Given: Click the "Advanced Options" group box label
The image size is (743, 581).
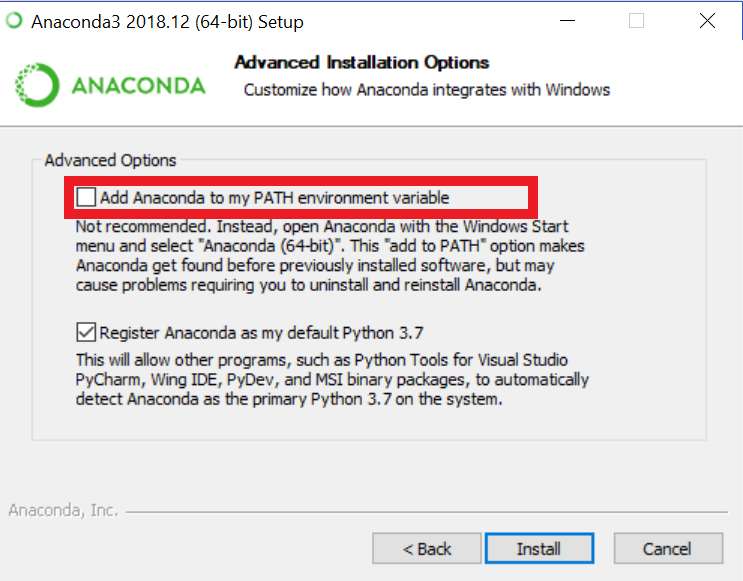Looking at the screenshot, I should click(110, 160).
